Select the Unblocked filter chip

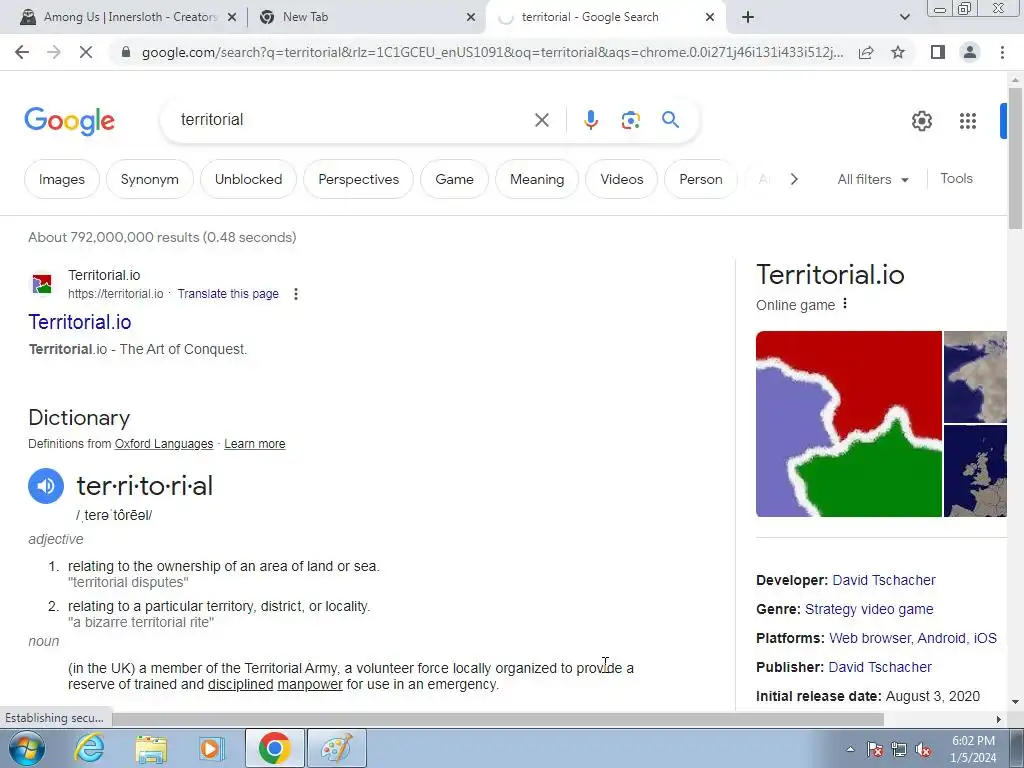[x=248, y=179]
